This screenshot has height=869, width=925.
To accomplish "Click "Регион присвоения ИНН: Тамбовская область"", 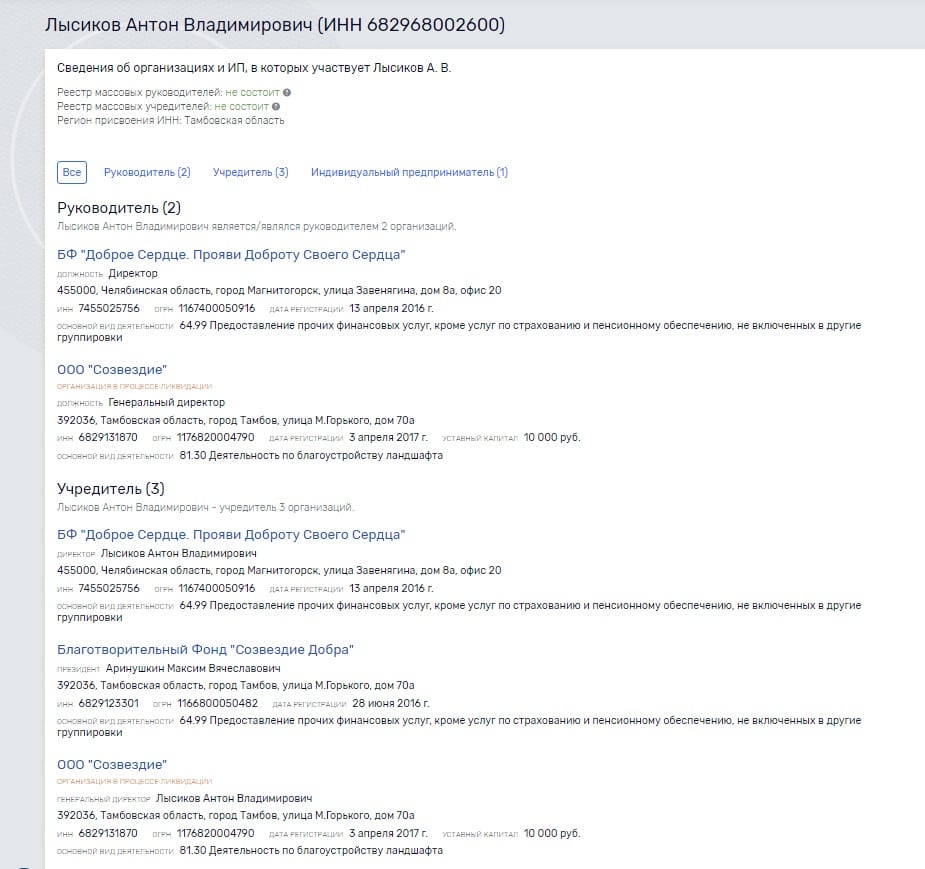I will click(170, 120).
